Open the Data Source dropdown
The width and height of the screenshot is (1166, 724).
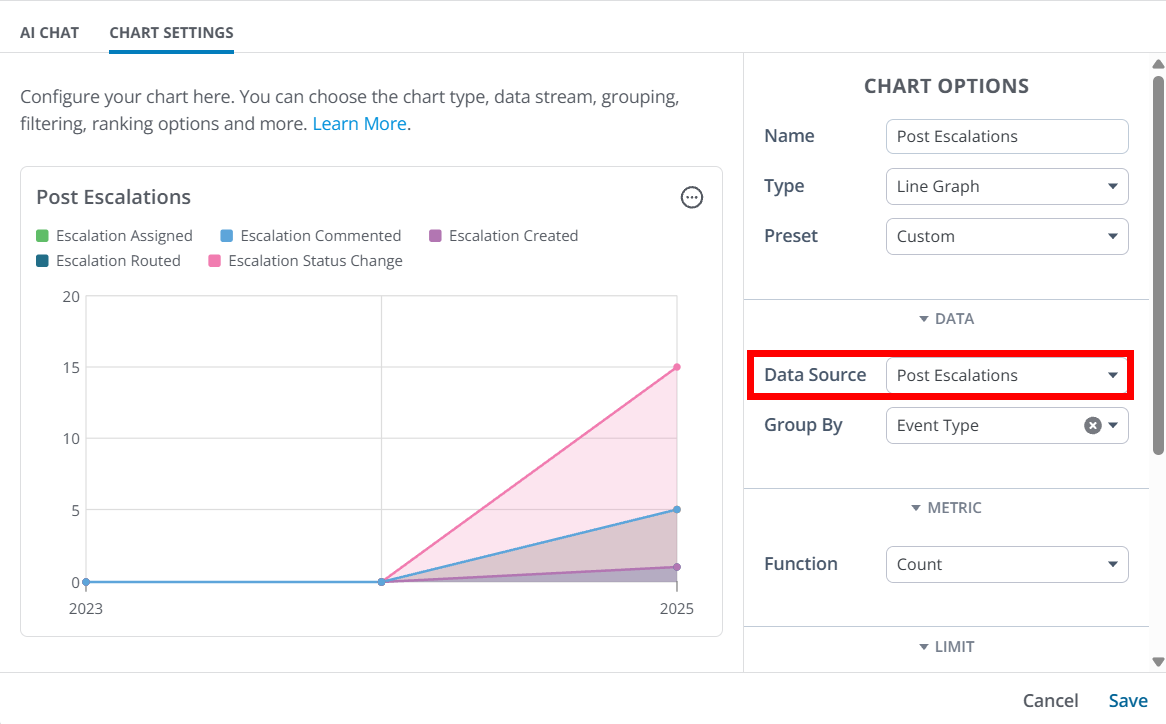point(1006,375)
